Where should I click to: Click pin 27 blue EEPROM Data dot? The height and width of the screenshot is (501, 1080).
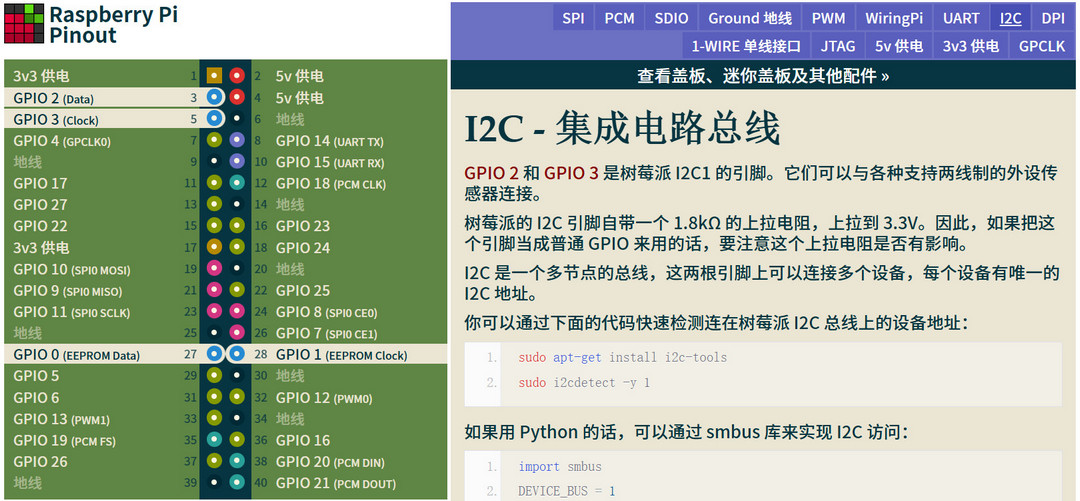214,354
